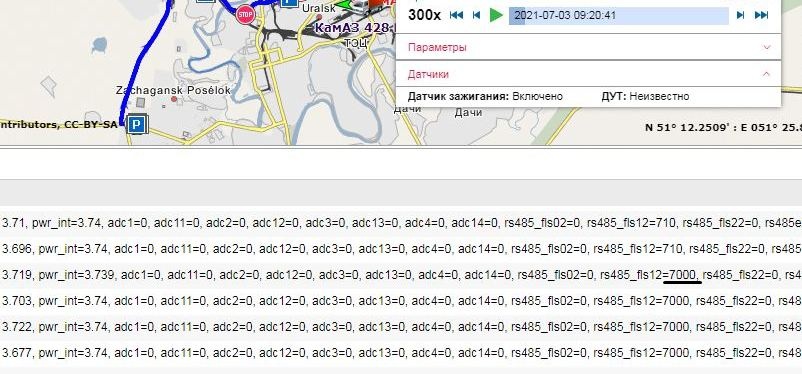This screenshot has width=802, height=374.
Task: Step one point back with the previous icon
Action: tap(476, 15)
